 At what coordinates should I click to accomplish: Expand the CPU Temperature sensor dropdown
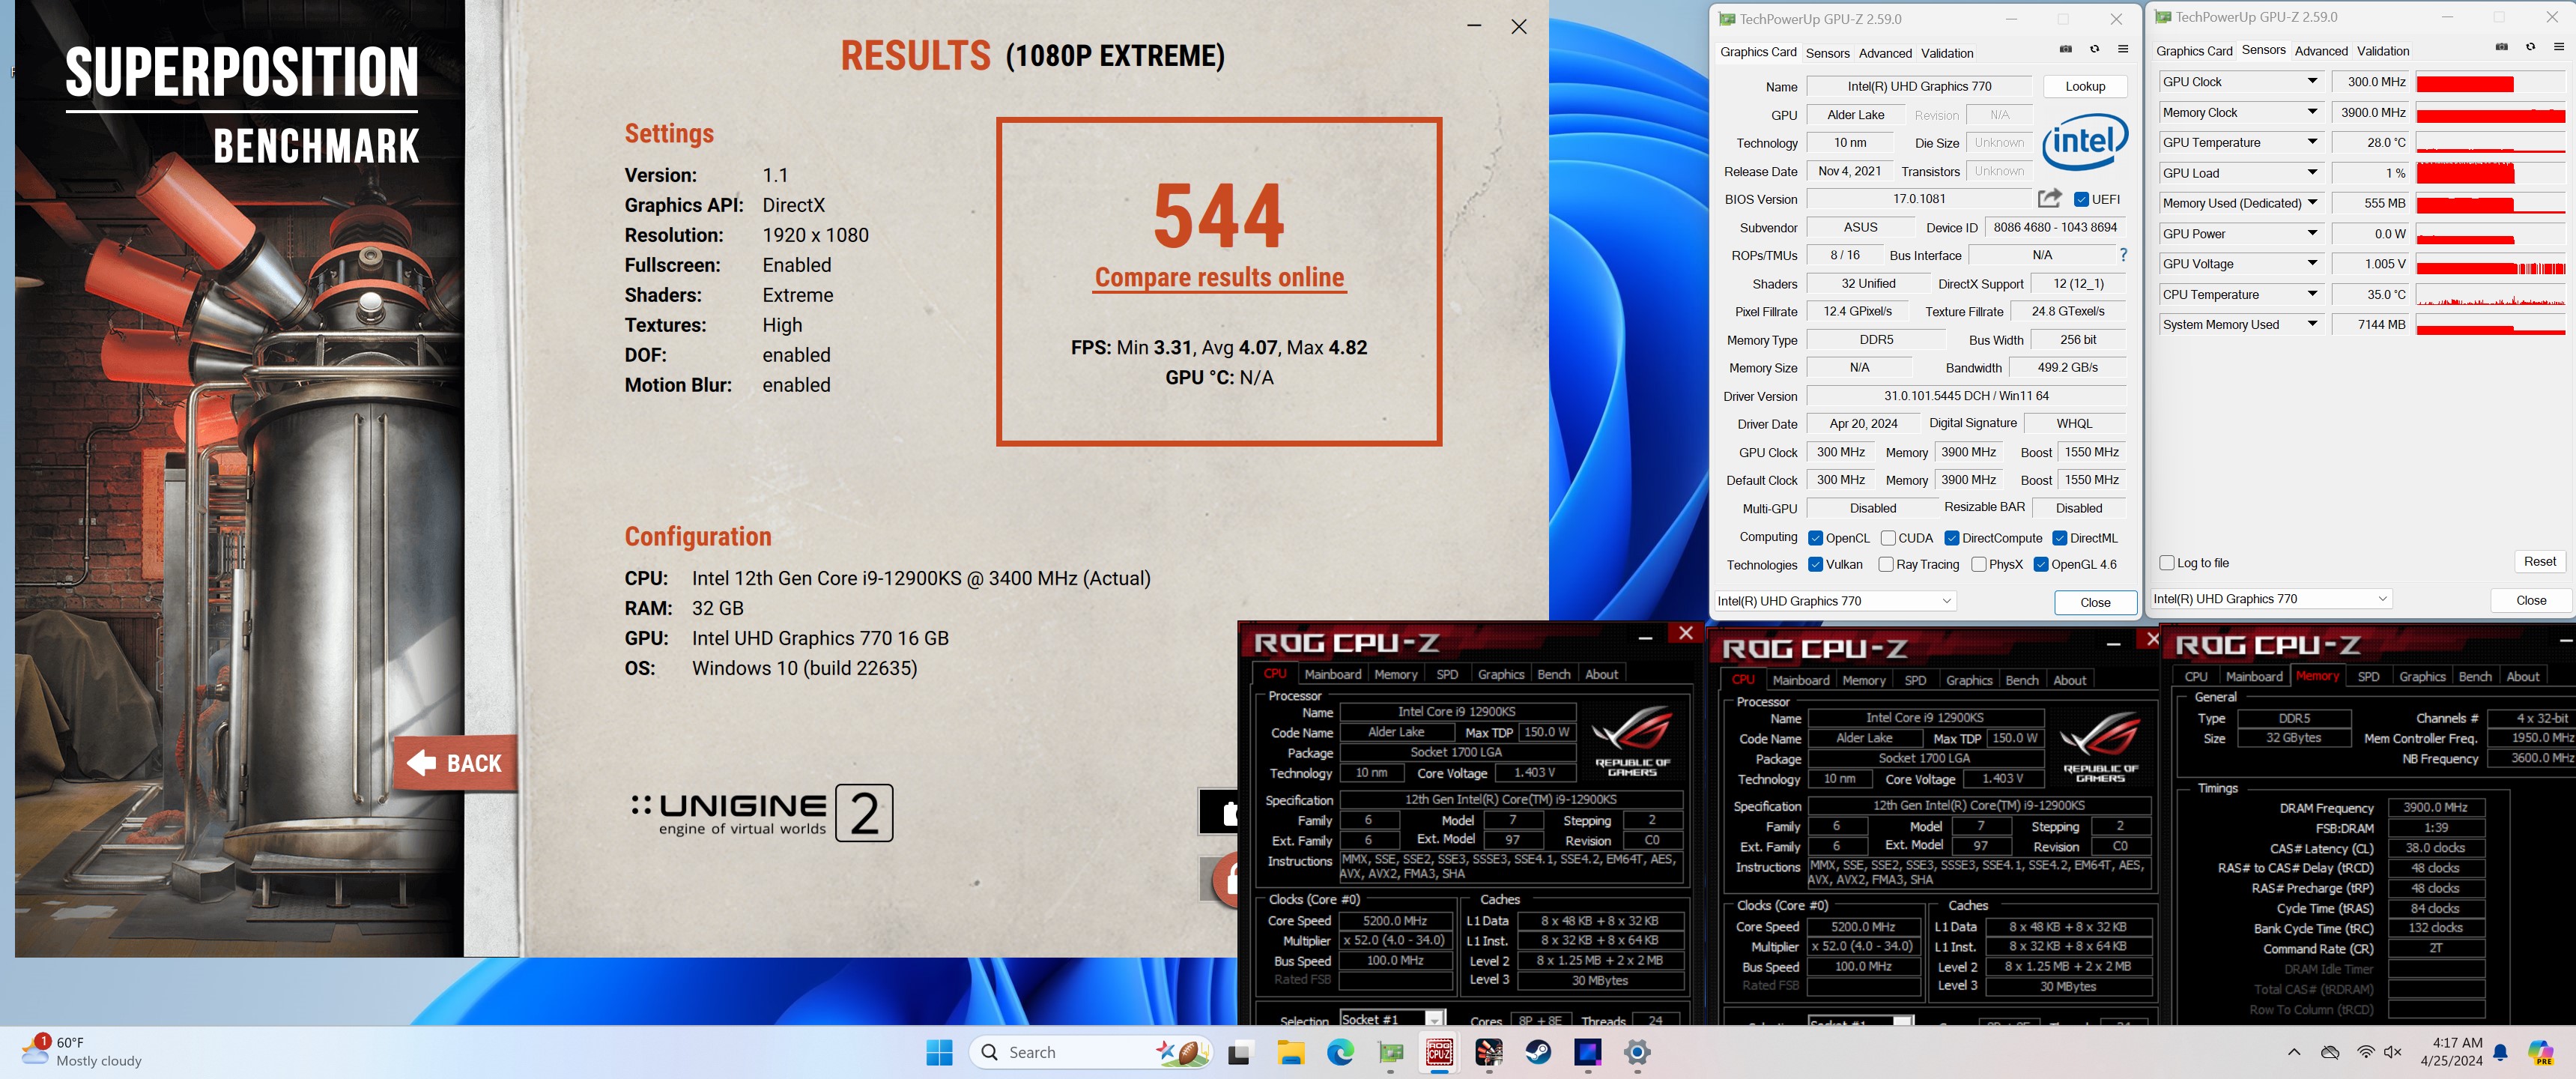tap(2312, 294)
